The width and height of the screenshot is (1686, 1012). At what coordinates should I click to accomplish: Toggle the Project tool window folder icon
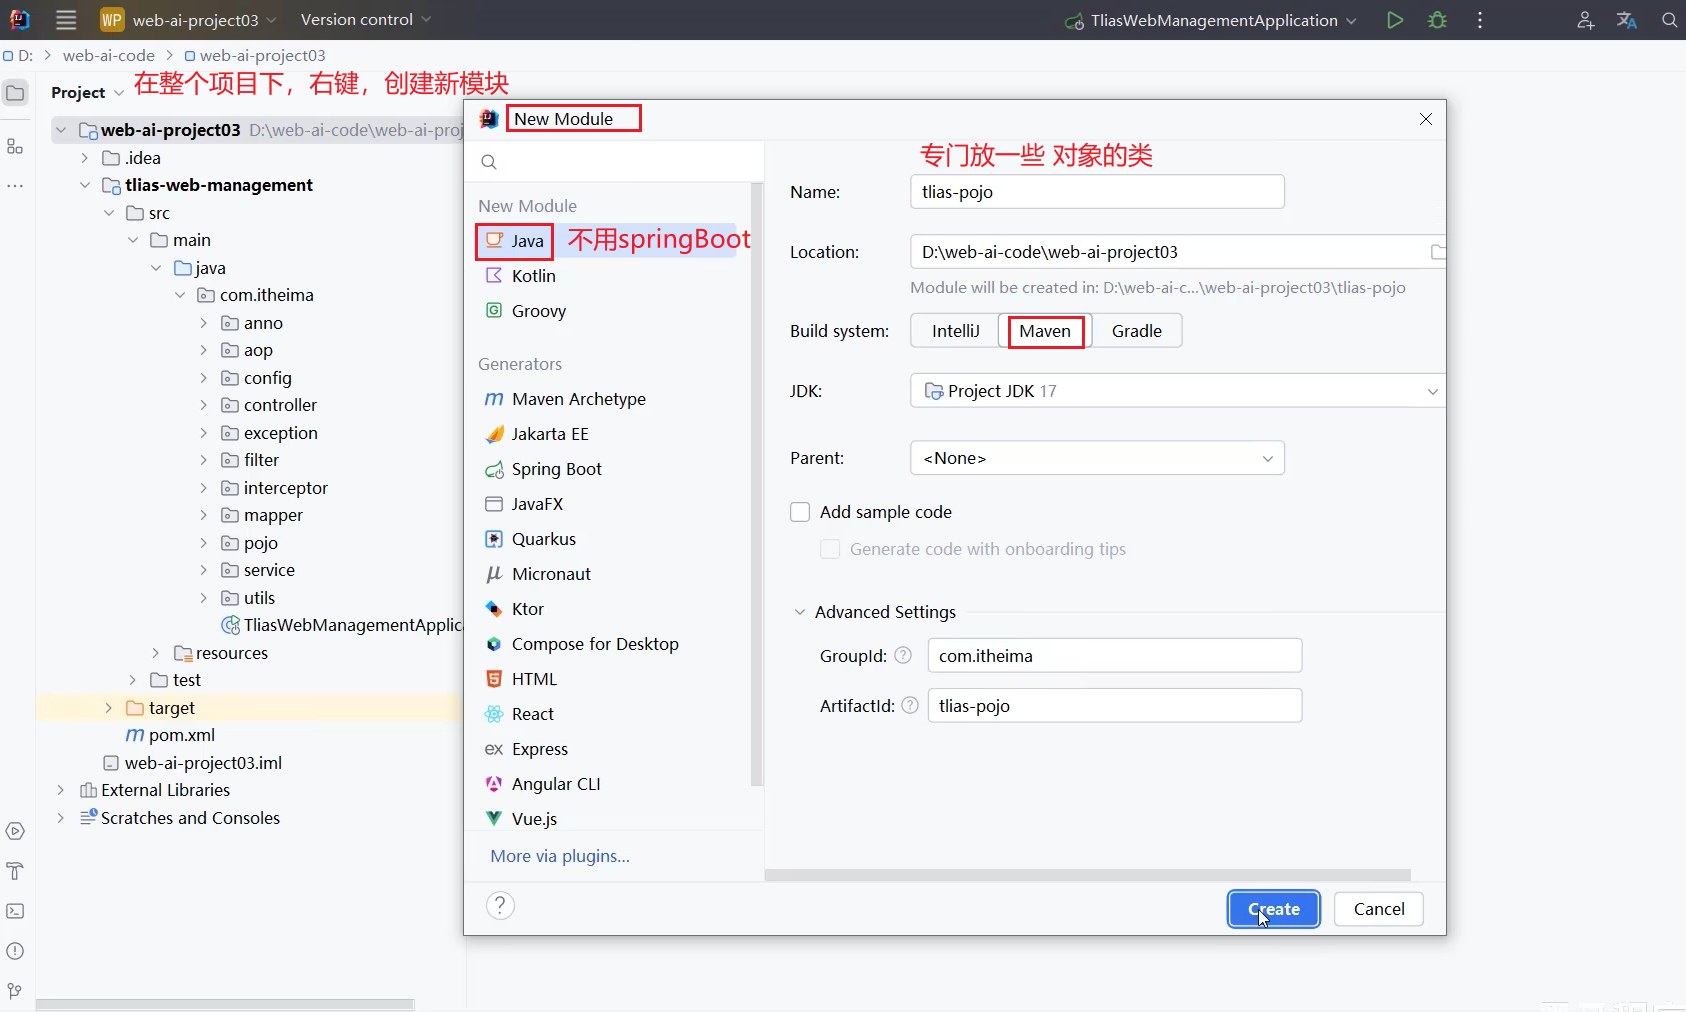click(x=15, y=93)
